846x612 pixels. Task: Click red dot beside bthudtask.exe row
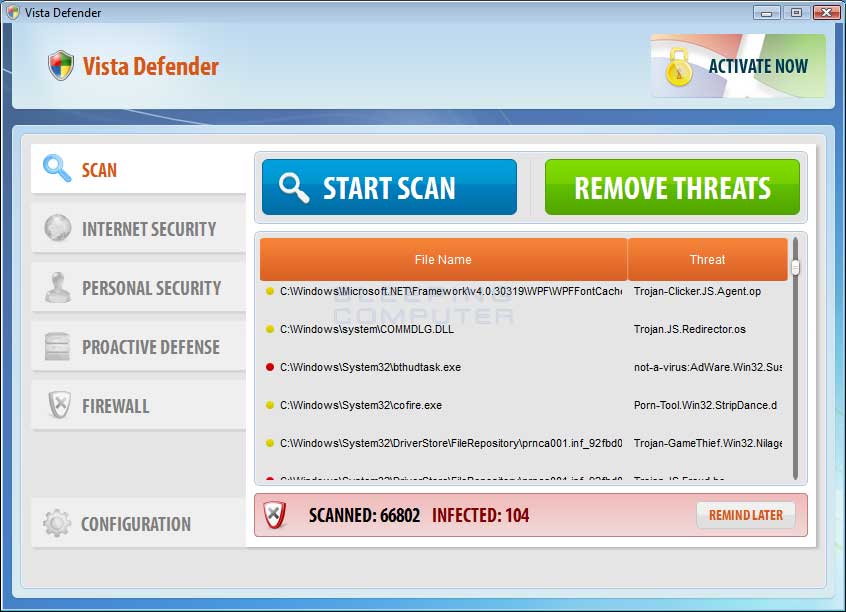270,367
